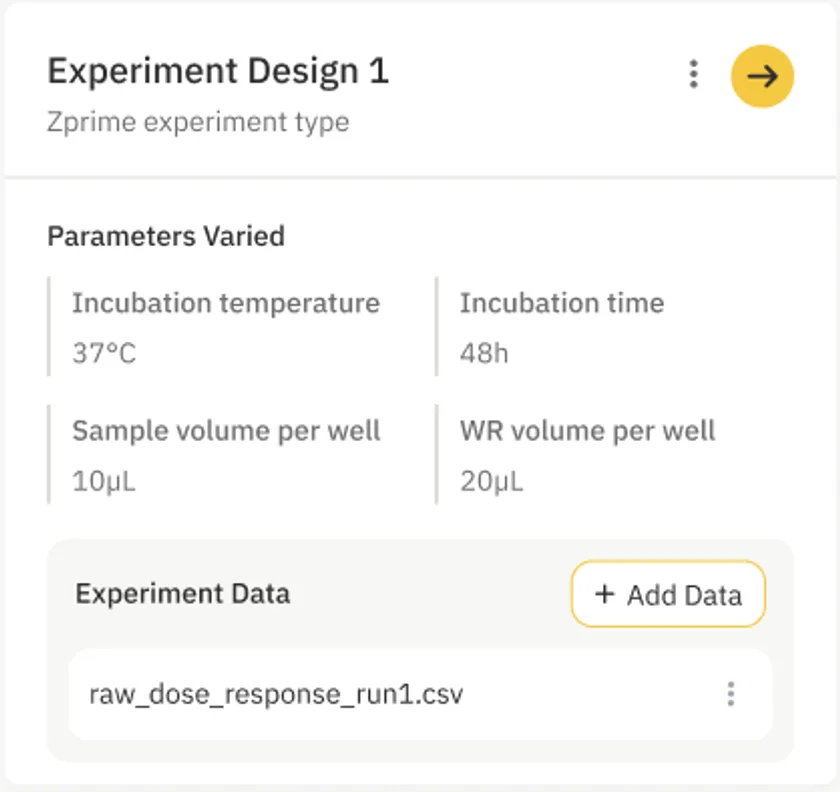Click the raw_dose_response_run1.csv filename text
The image size is (840, 792).
click(276, 694)
